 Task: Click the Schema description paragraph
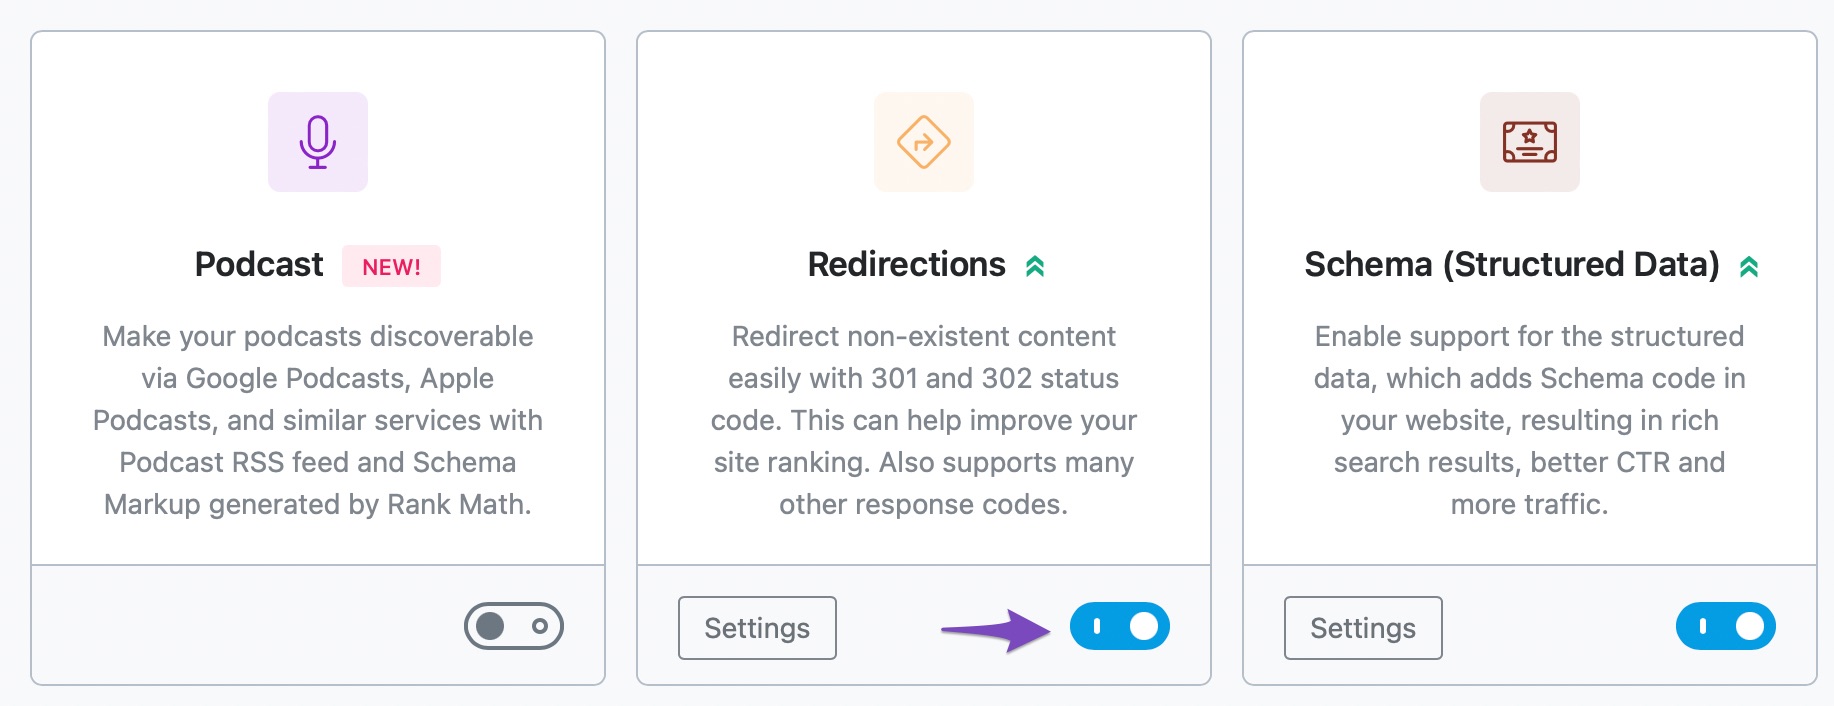pos(1529,420)
